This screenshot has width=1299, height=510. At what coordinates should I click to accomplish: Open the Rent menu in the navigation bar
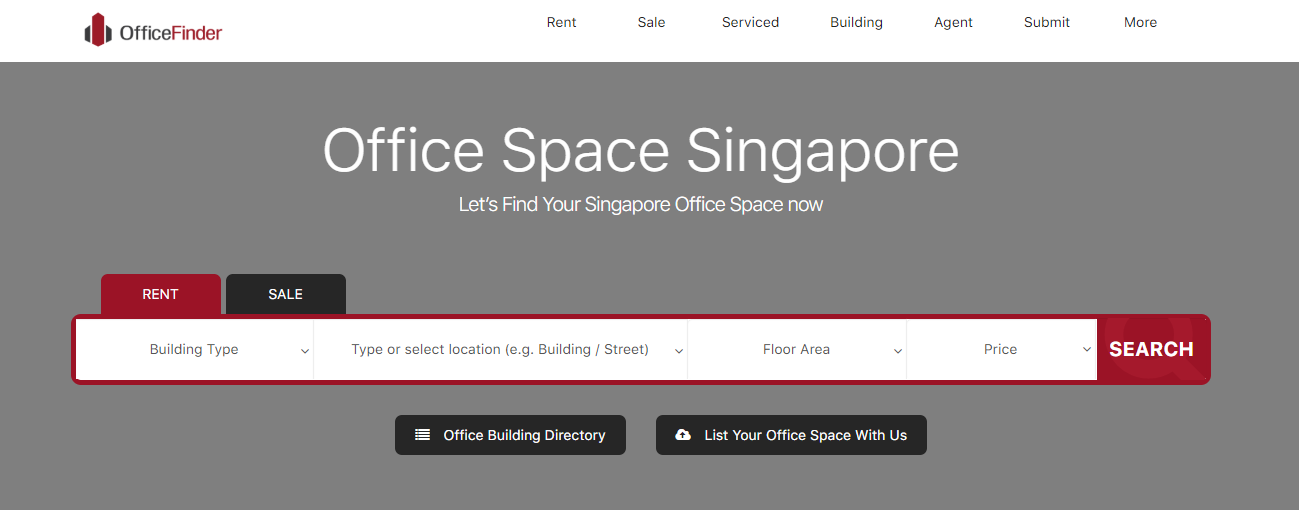coord(562,22)
